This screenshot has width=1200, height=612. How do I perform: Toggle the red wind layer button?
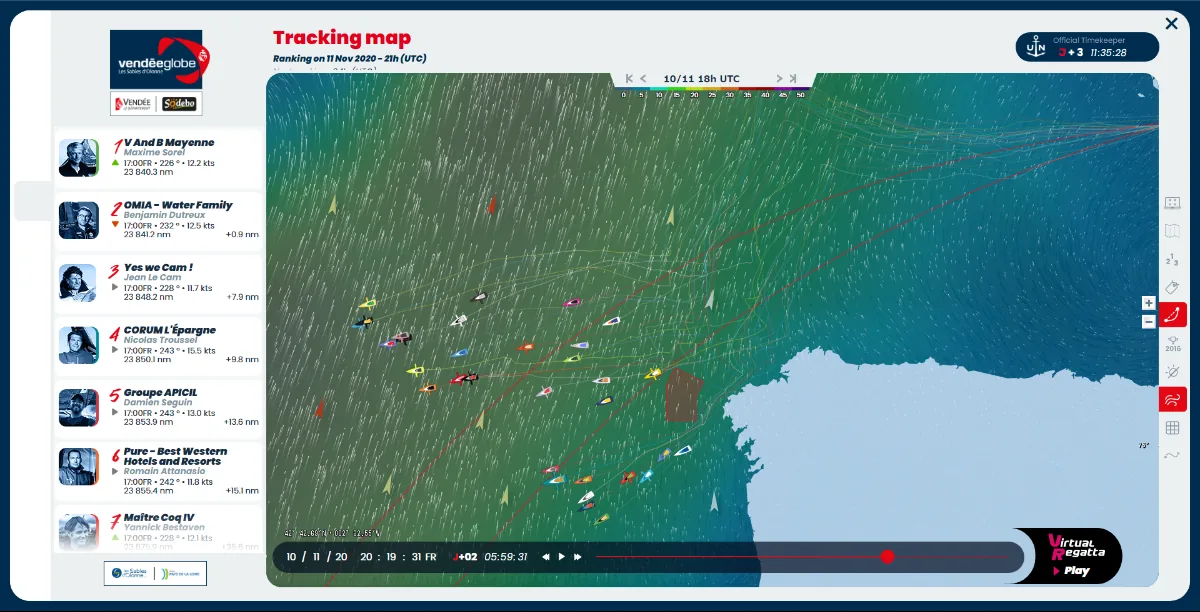pyautogui.click(x=1173, y=400)
